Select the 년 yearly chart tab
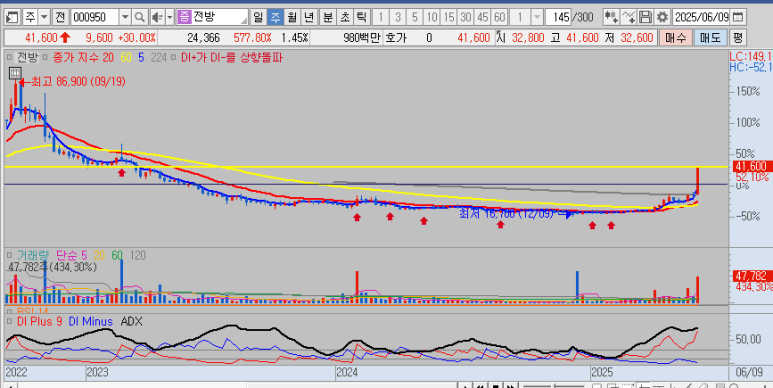773x388 pixels. [x=309, y=18]
